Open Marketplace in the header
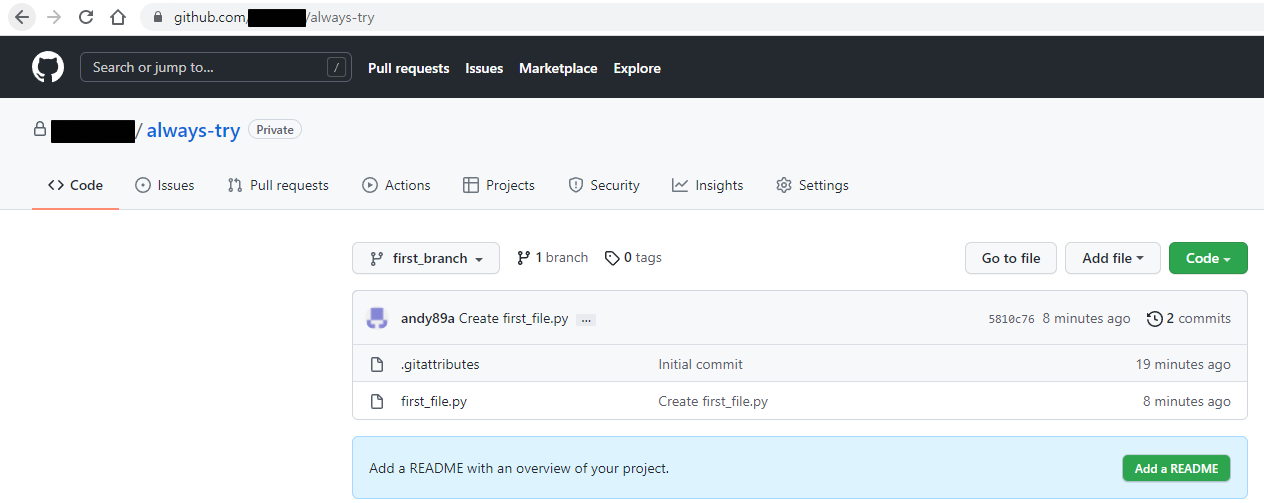Image resolution: width=1264 pixels, height=503 pixels. click(558, 68)
